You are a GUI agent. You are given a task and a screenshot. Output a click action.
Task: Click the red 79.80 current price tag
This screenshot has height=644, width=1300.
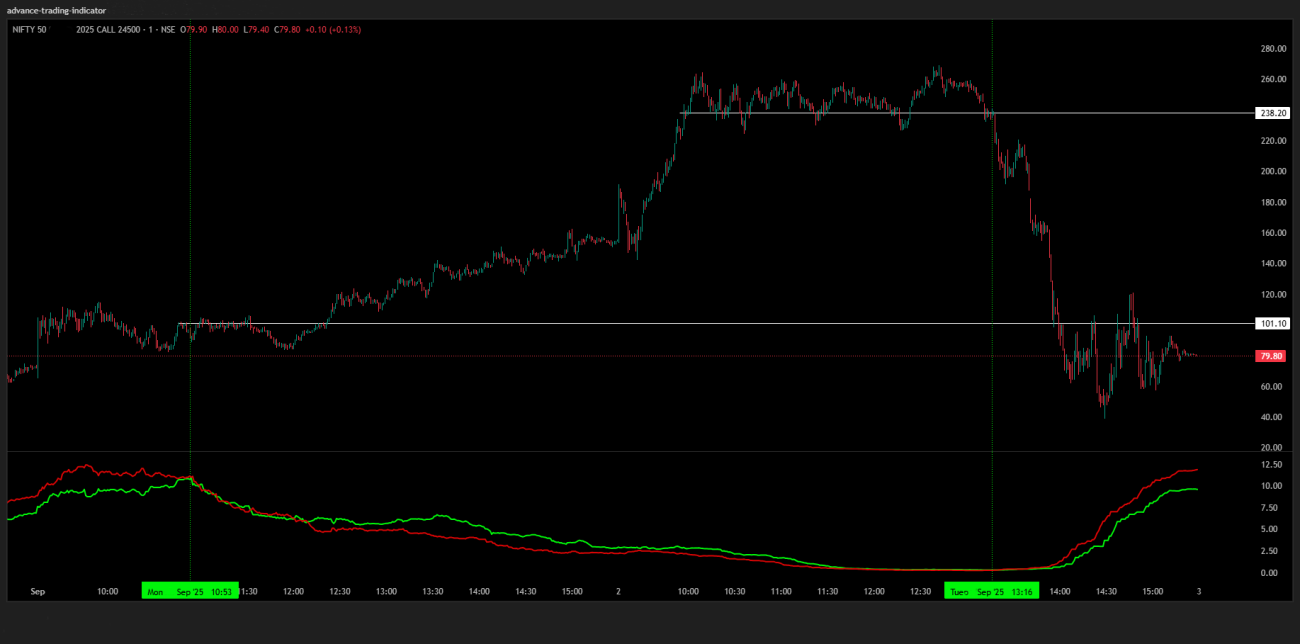[x=1271, y=356]
